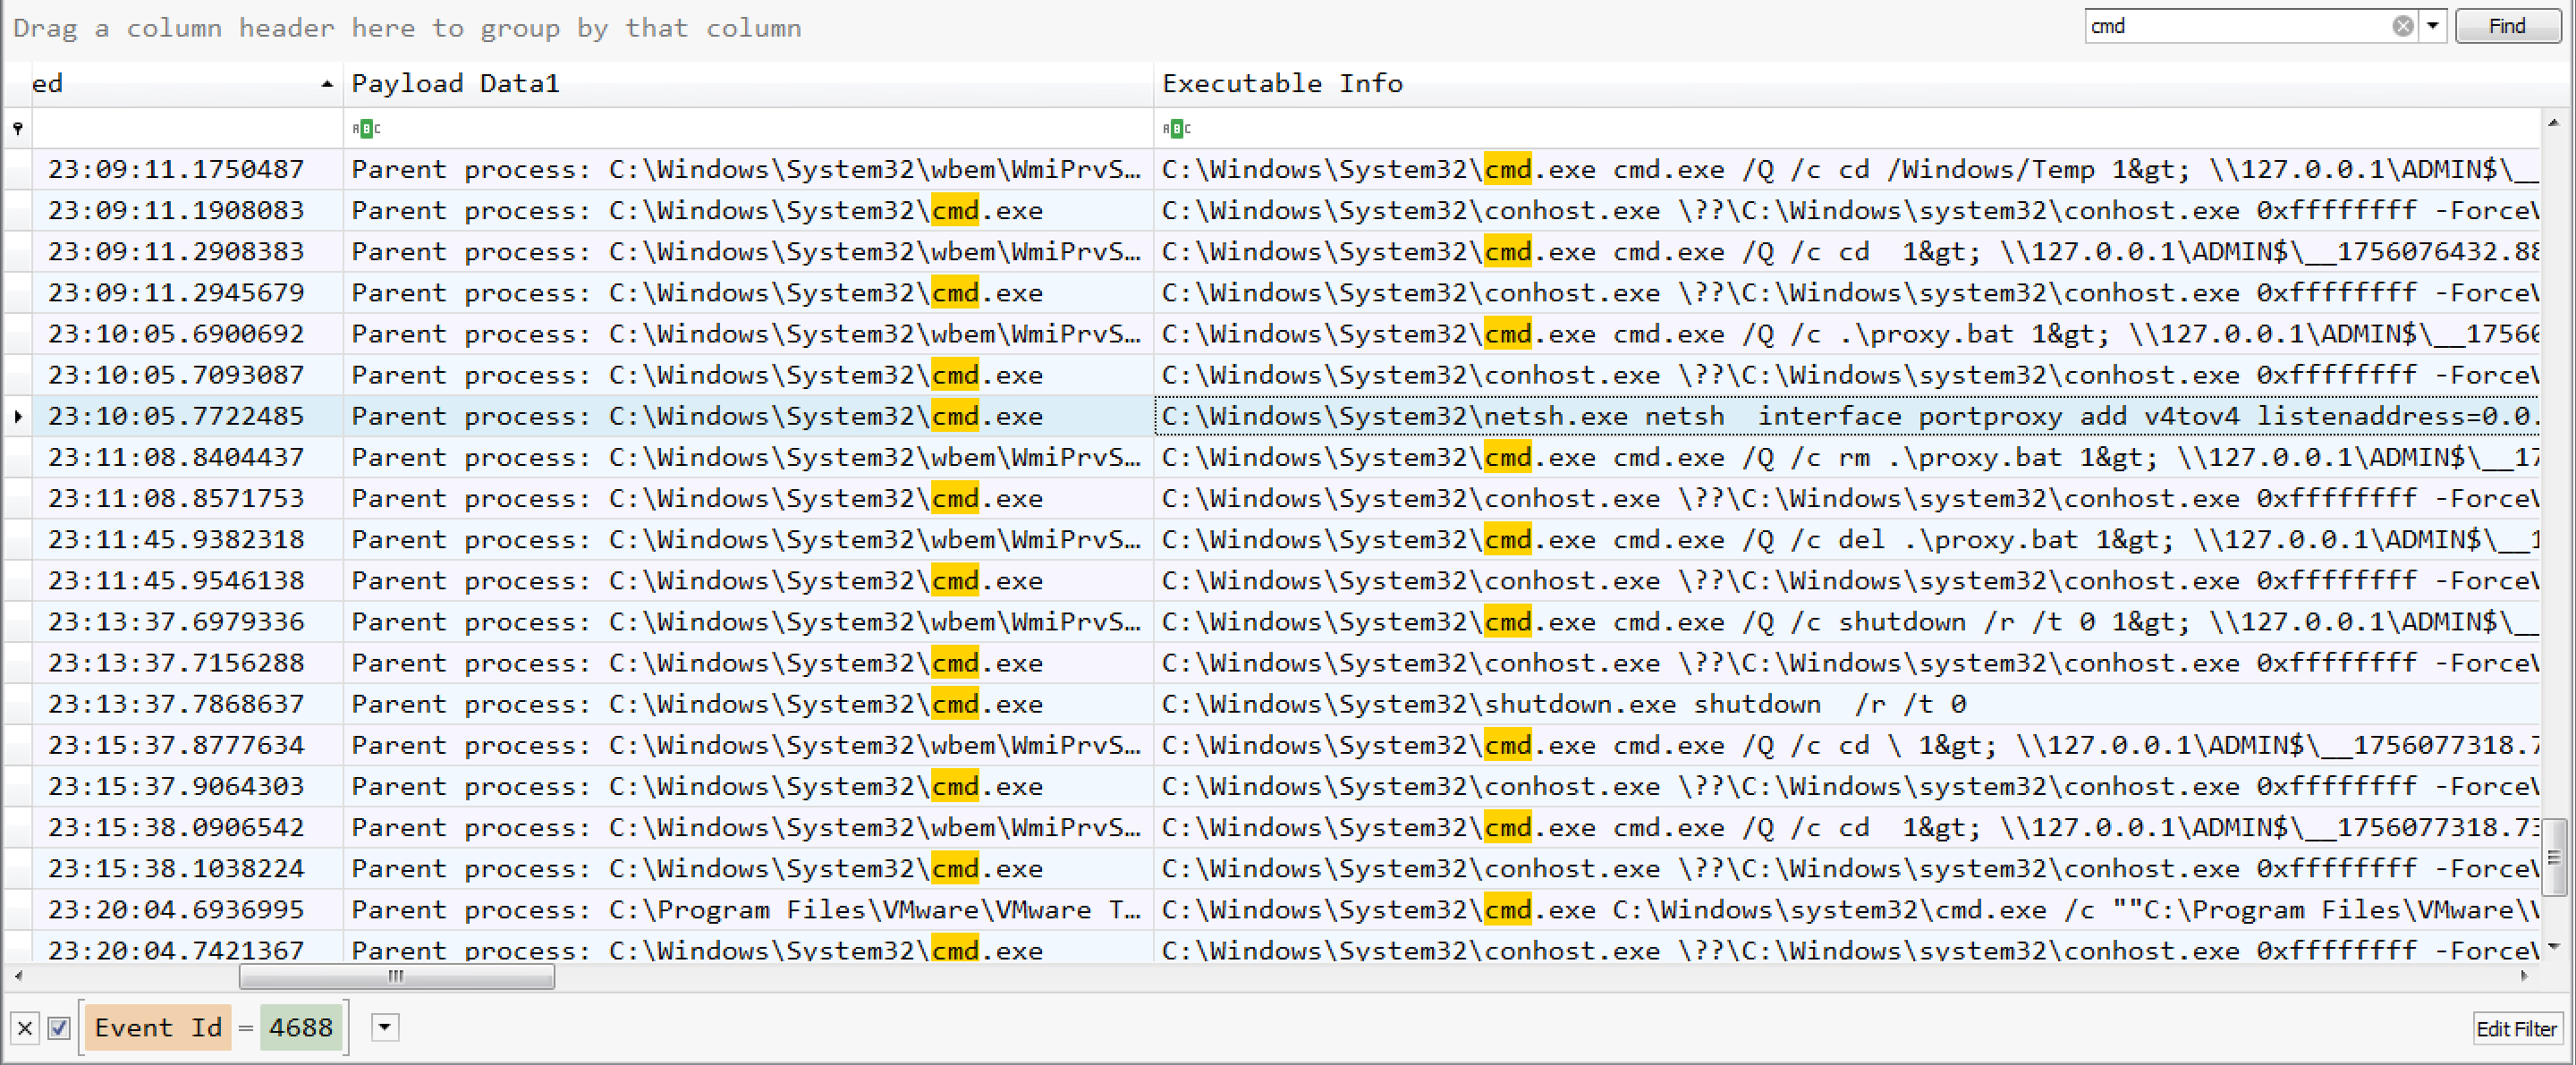Open the find box dropdown arrow
The image size is (2576, 1065).
[2432, 26]
